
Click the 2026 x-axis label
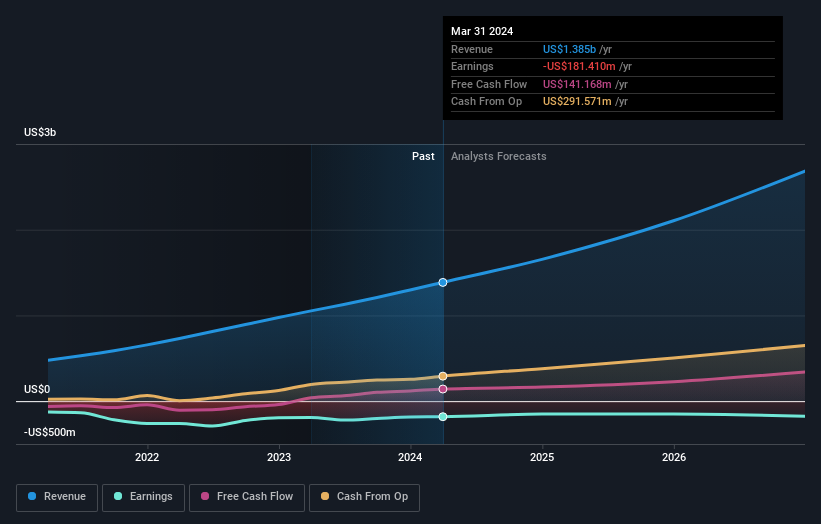tap(674, 457)
